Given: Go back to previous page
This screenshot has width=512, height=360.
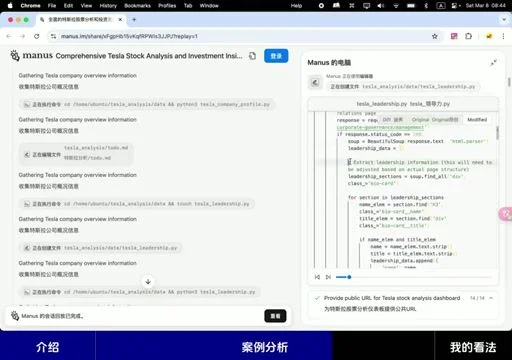Looking at the screenshot, I should pyautogui.click(x=9, y=36).
